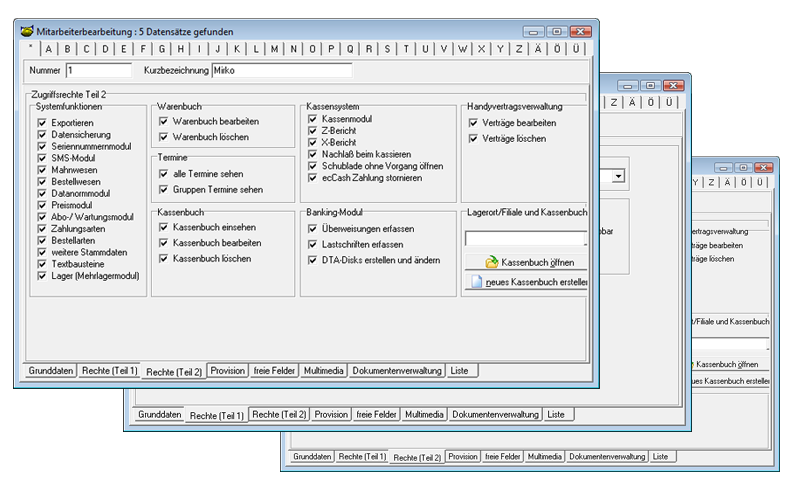Click the Kurzbezeichnung field containing Mirko
The height and width of the screenshot is (488, 809).
pos(282,70)
